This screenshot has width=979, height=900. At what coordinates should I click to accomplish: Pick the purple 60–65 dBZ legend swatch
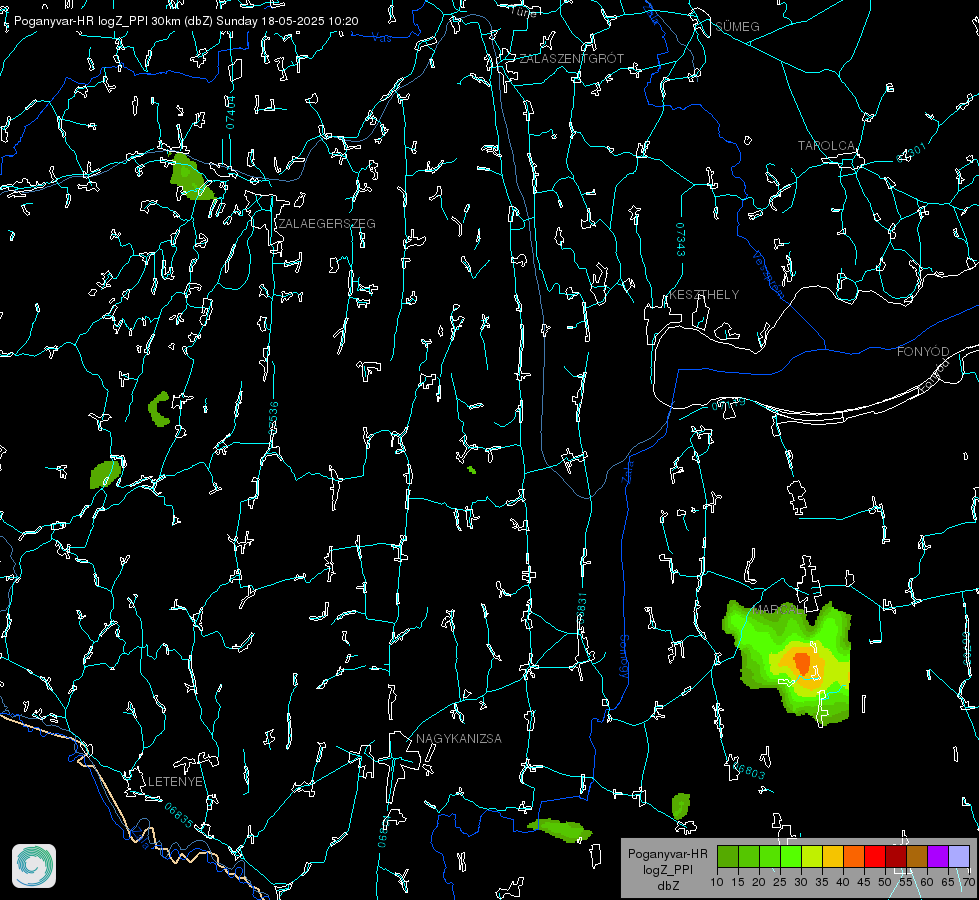click(938, 857)
